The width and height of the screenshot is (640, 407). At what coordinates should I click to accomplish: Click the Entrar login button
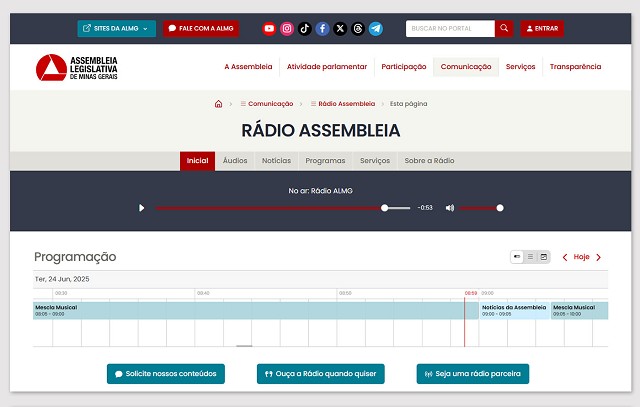coord(542,29)
